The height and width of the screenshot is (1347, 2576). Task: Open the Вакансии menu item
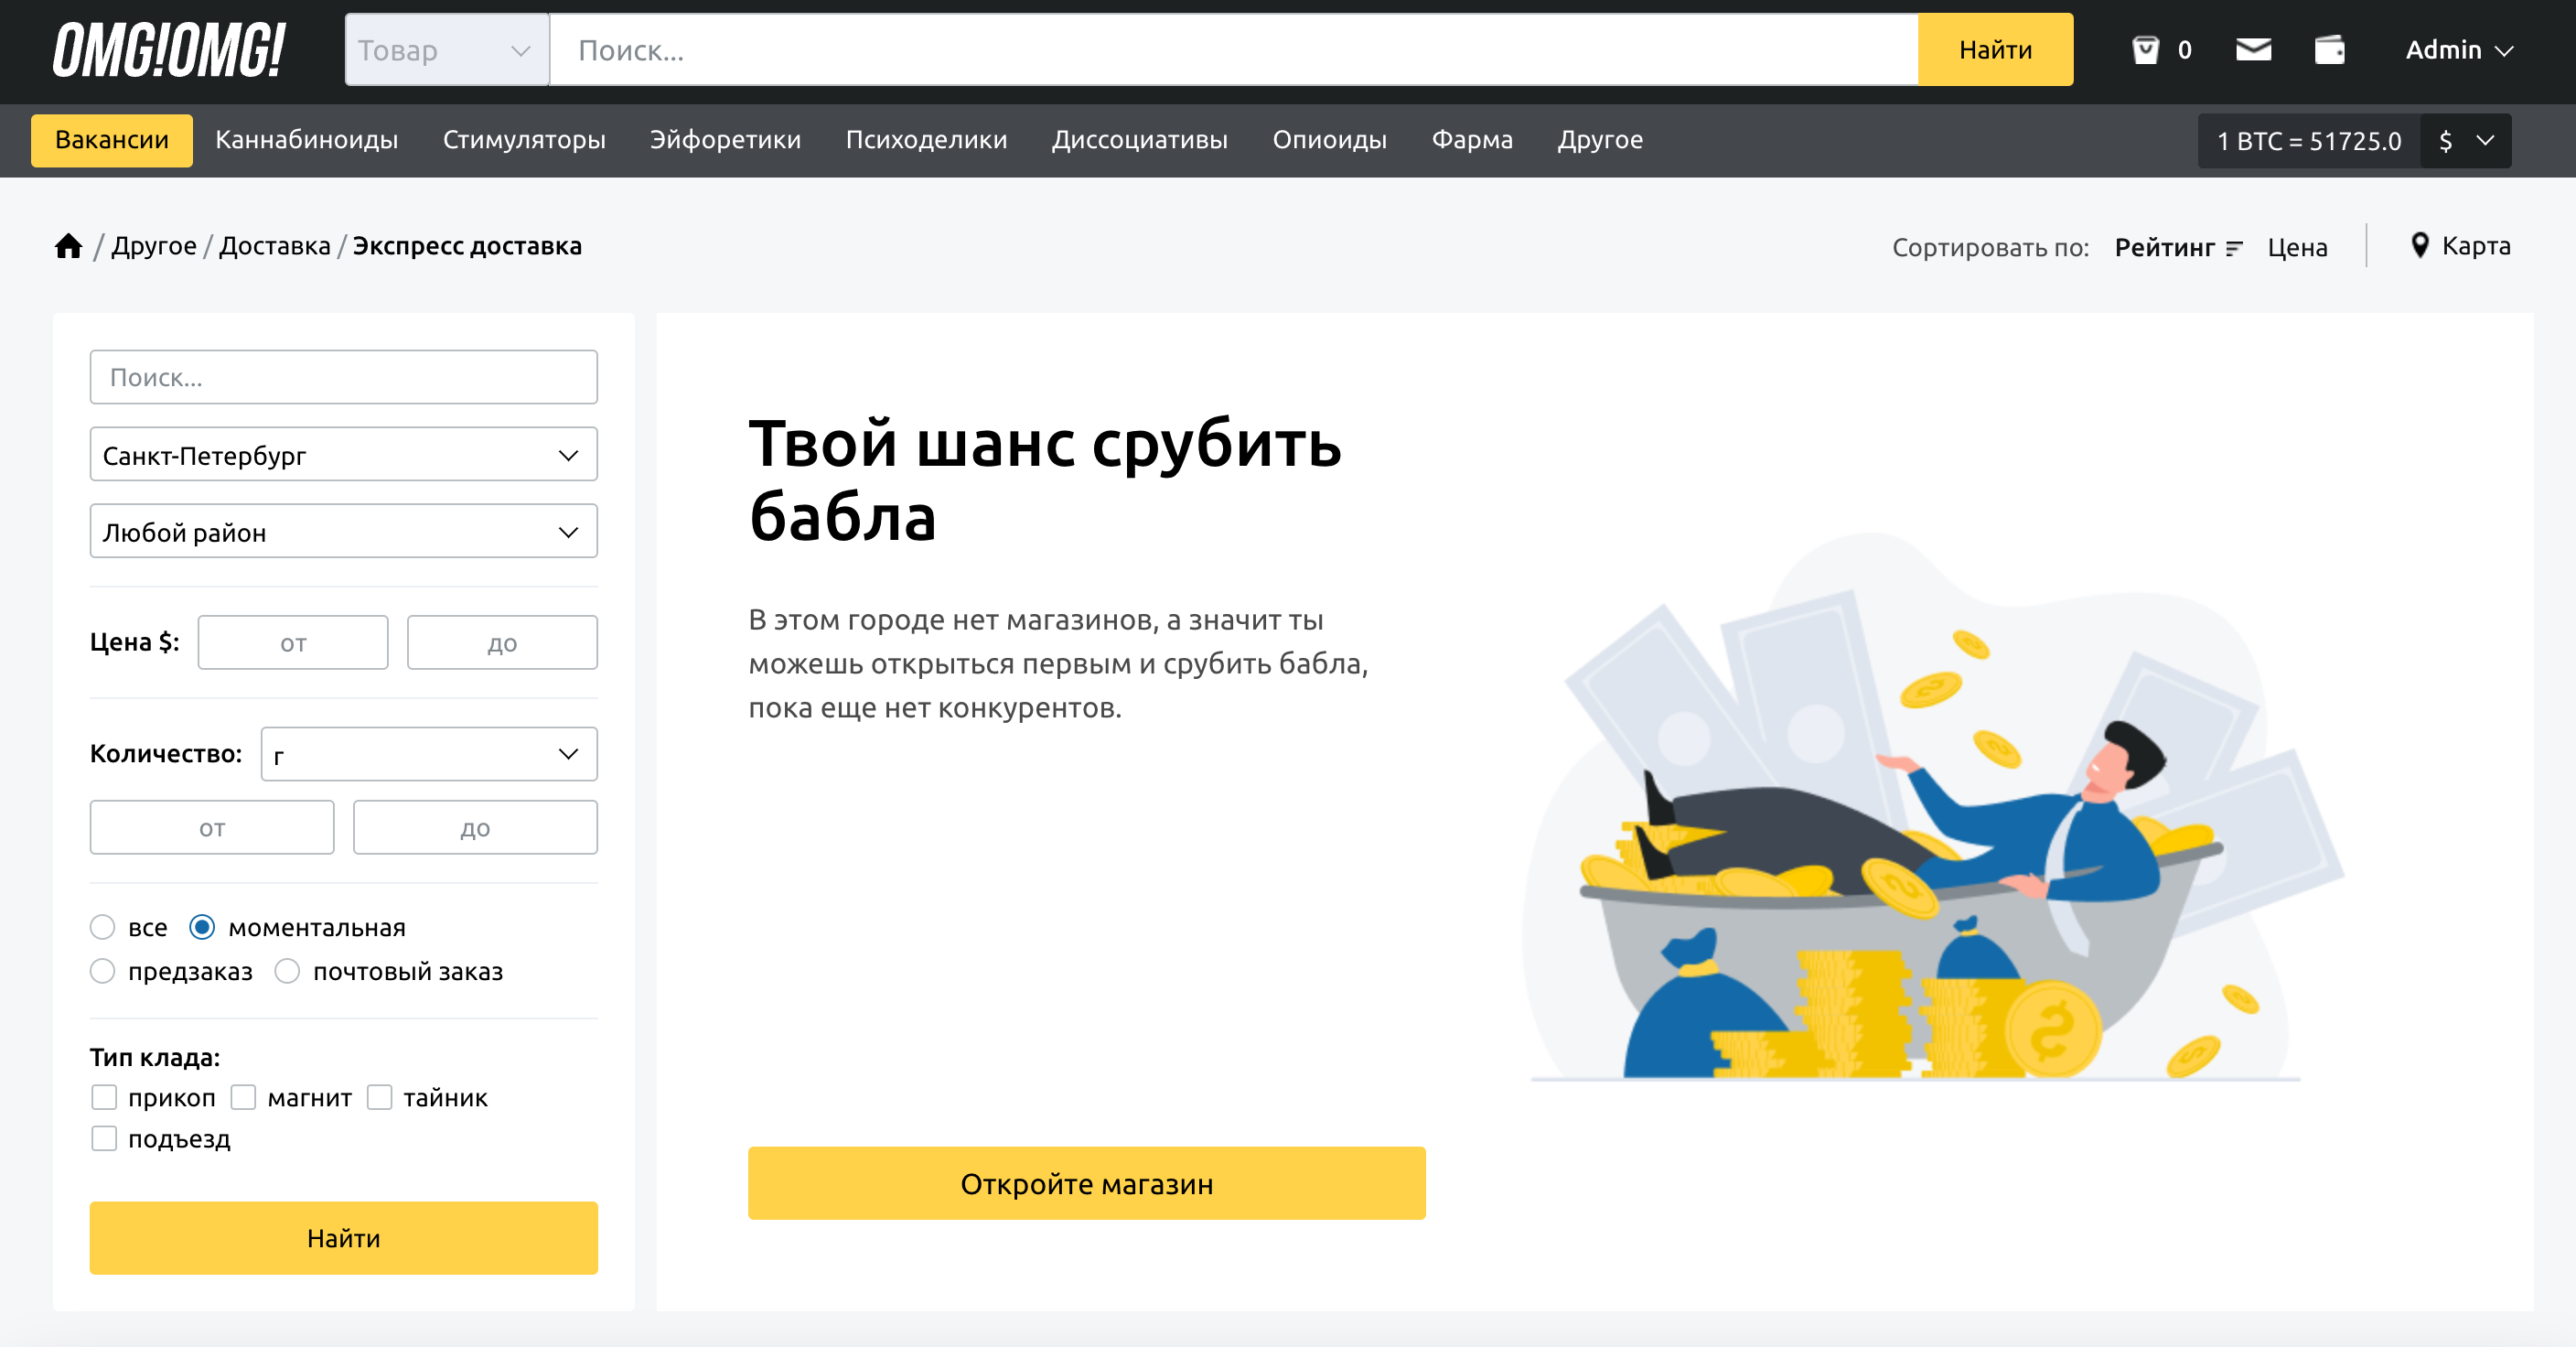click(111, 140)
